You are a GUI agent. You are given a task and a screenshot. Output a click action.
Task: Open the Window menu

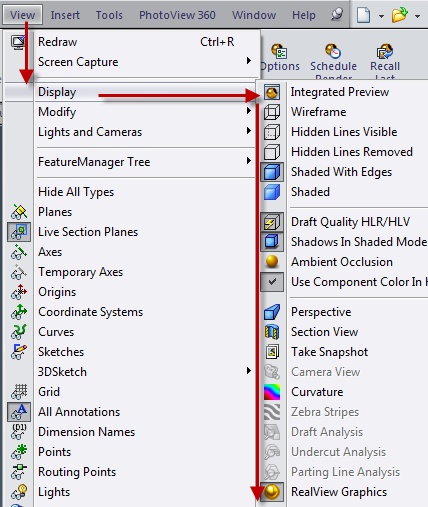[x=254, y=15]
